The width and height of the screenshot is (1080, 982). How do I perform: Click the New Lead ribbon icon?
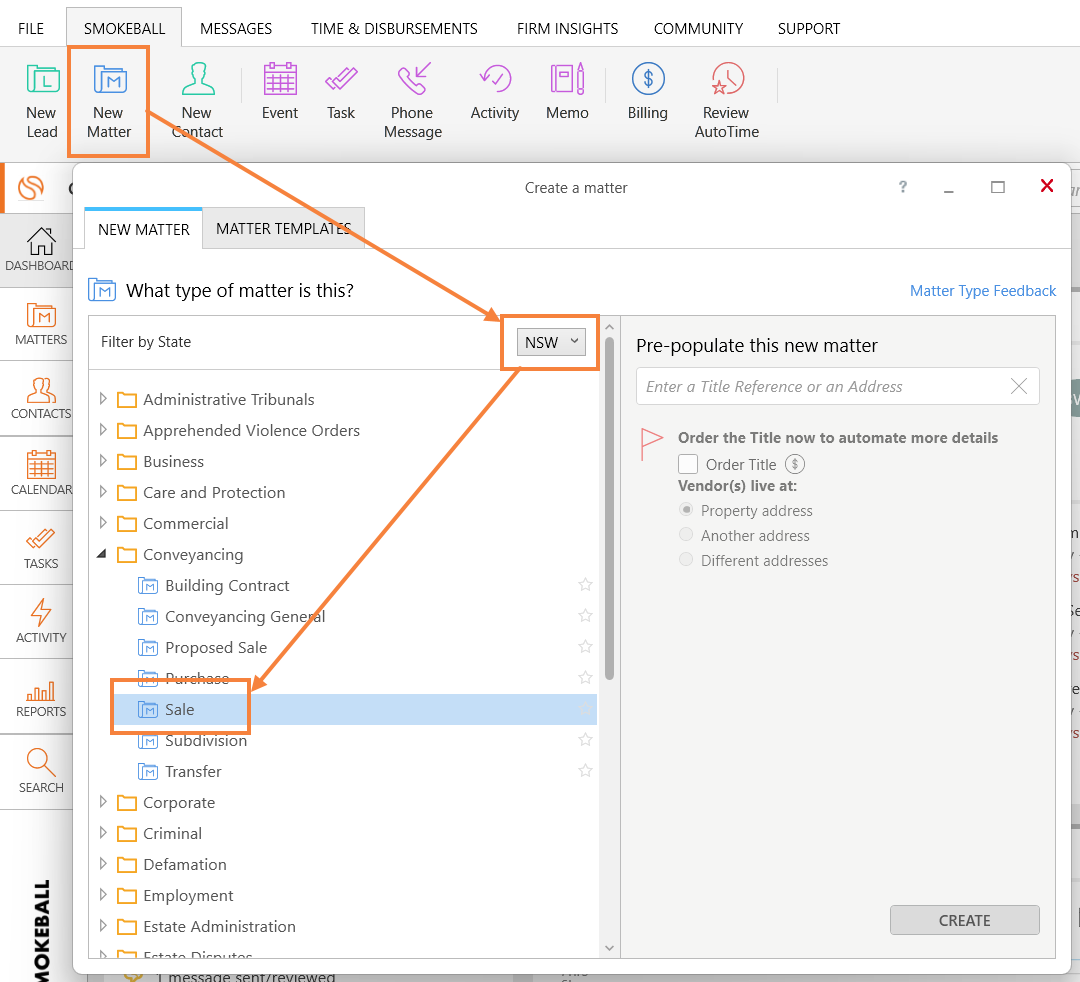pos(42,101)
